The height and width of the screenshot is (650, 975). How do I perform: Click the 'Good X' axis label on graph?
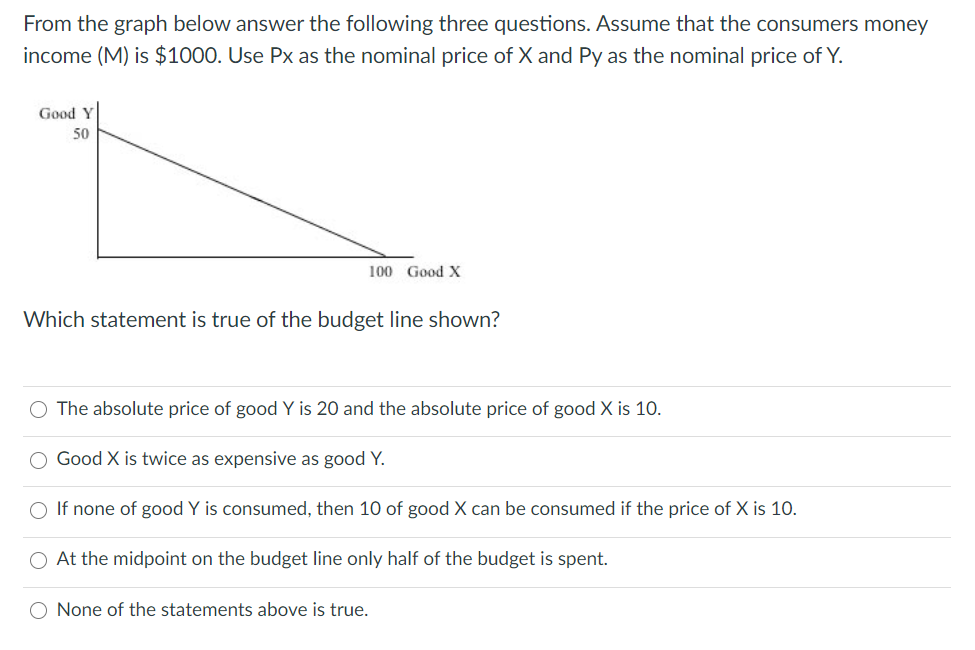[434, 272]
